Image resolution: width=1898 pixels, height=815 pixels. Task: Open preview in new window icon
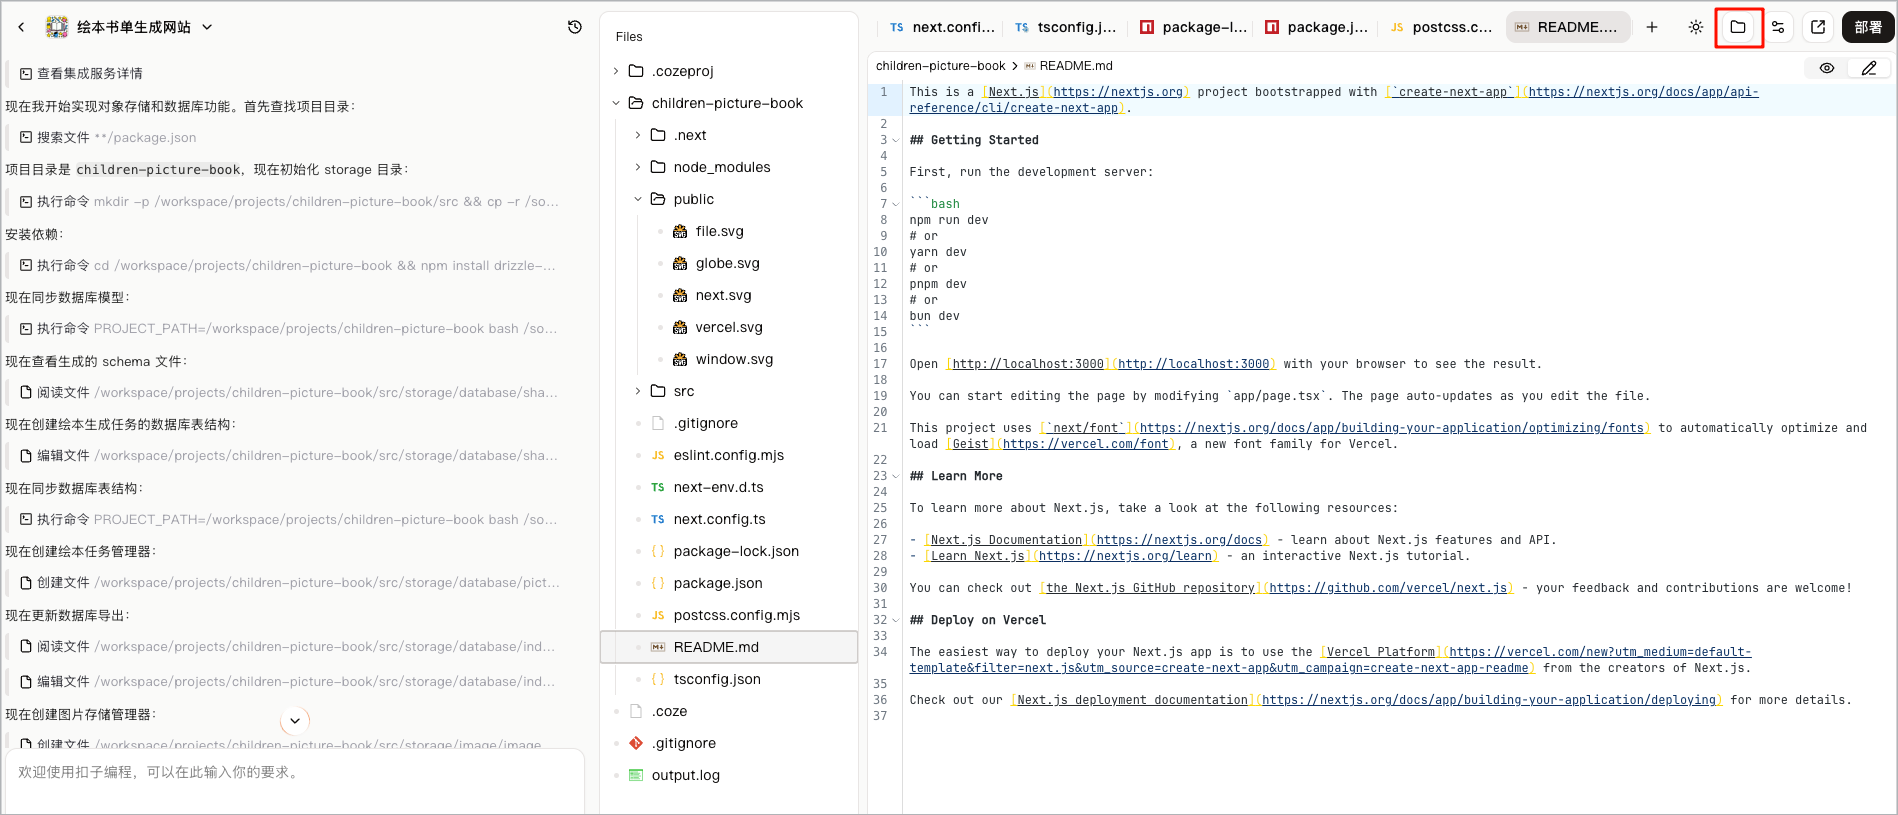click(1818, 27)
